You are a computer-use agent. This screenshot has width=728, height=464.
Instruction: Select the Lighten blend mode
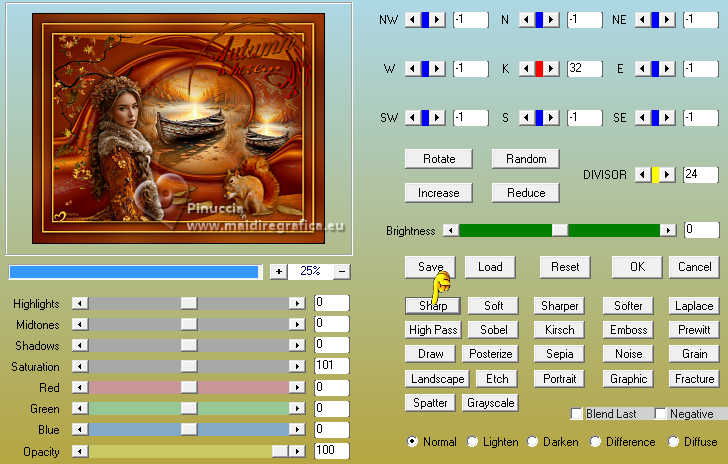click(x=472, y=441)
